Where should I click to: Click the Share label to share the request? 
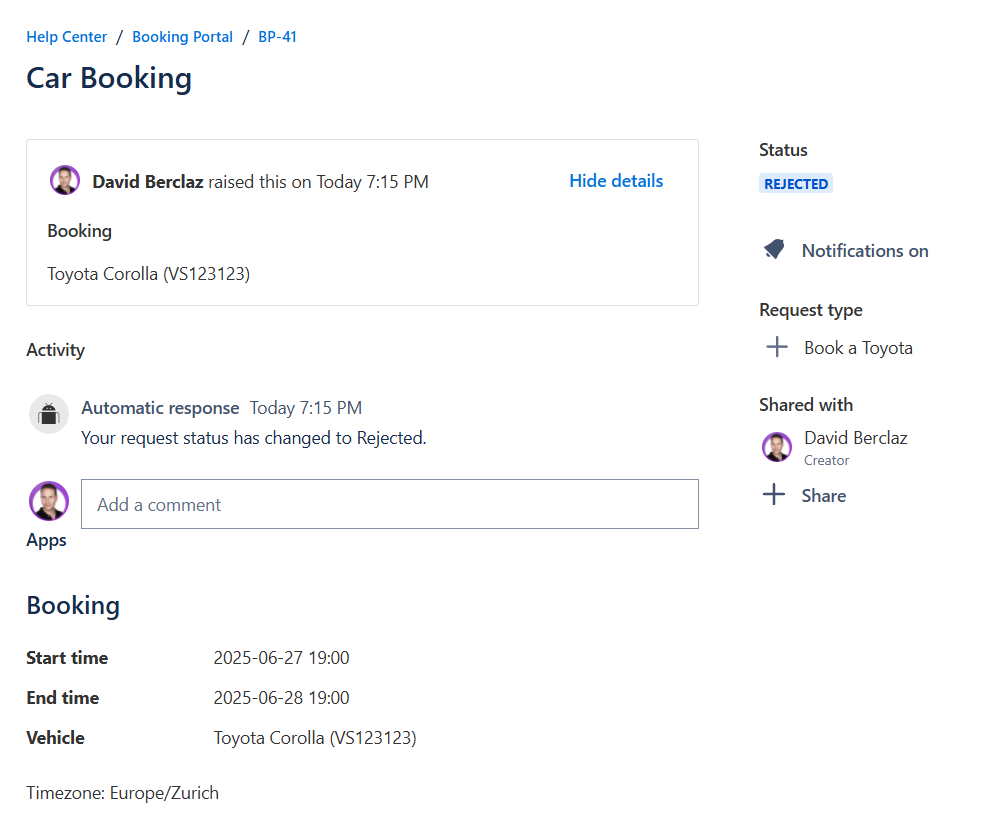click(x=823, y=496)
